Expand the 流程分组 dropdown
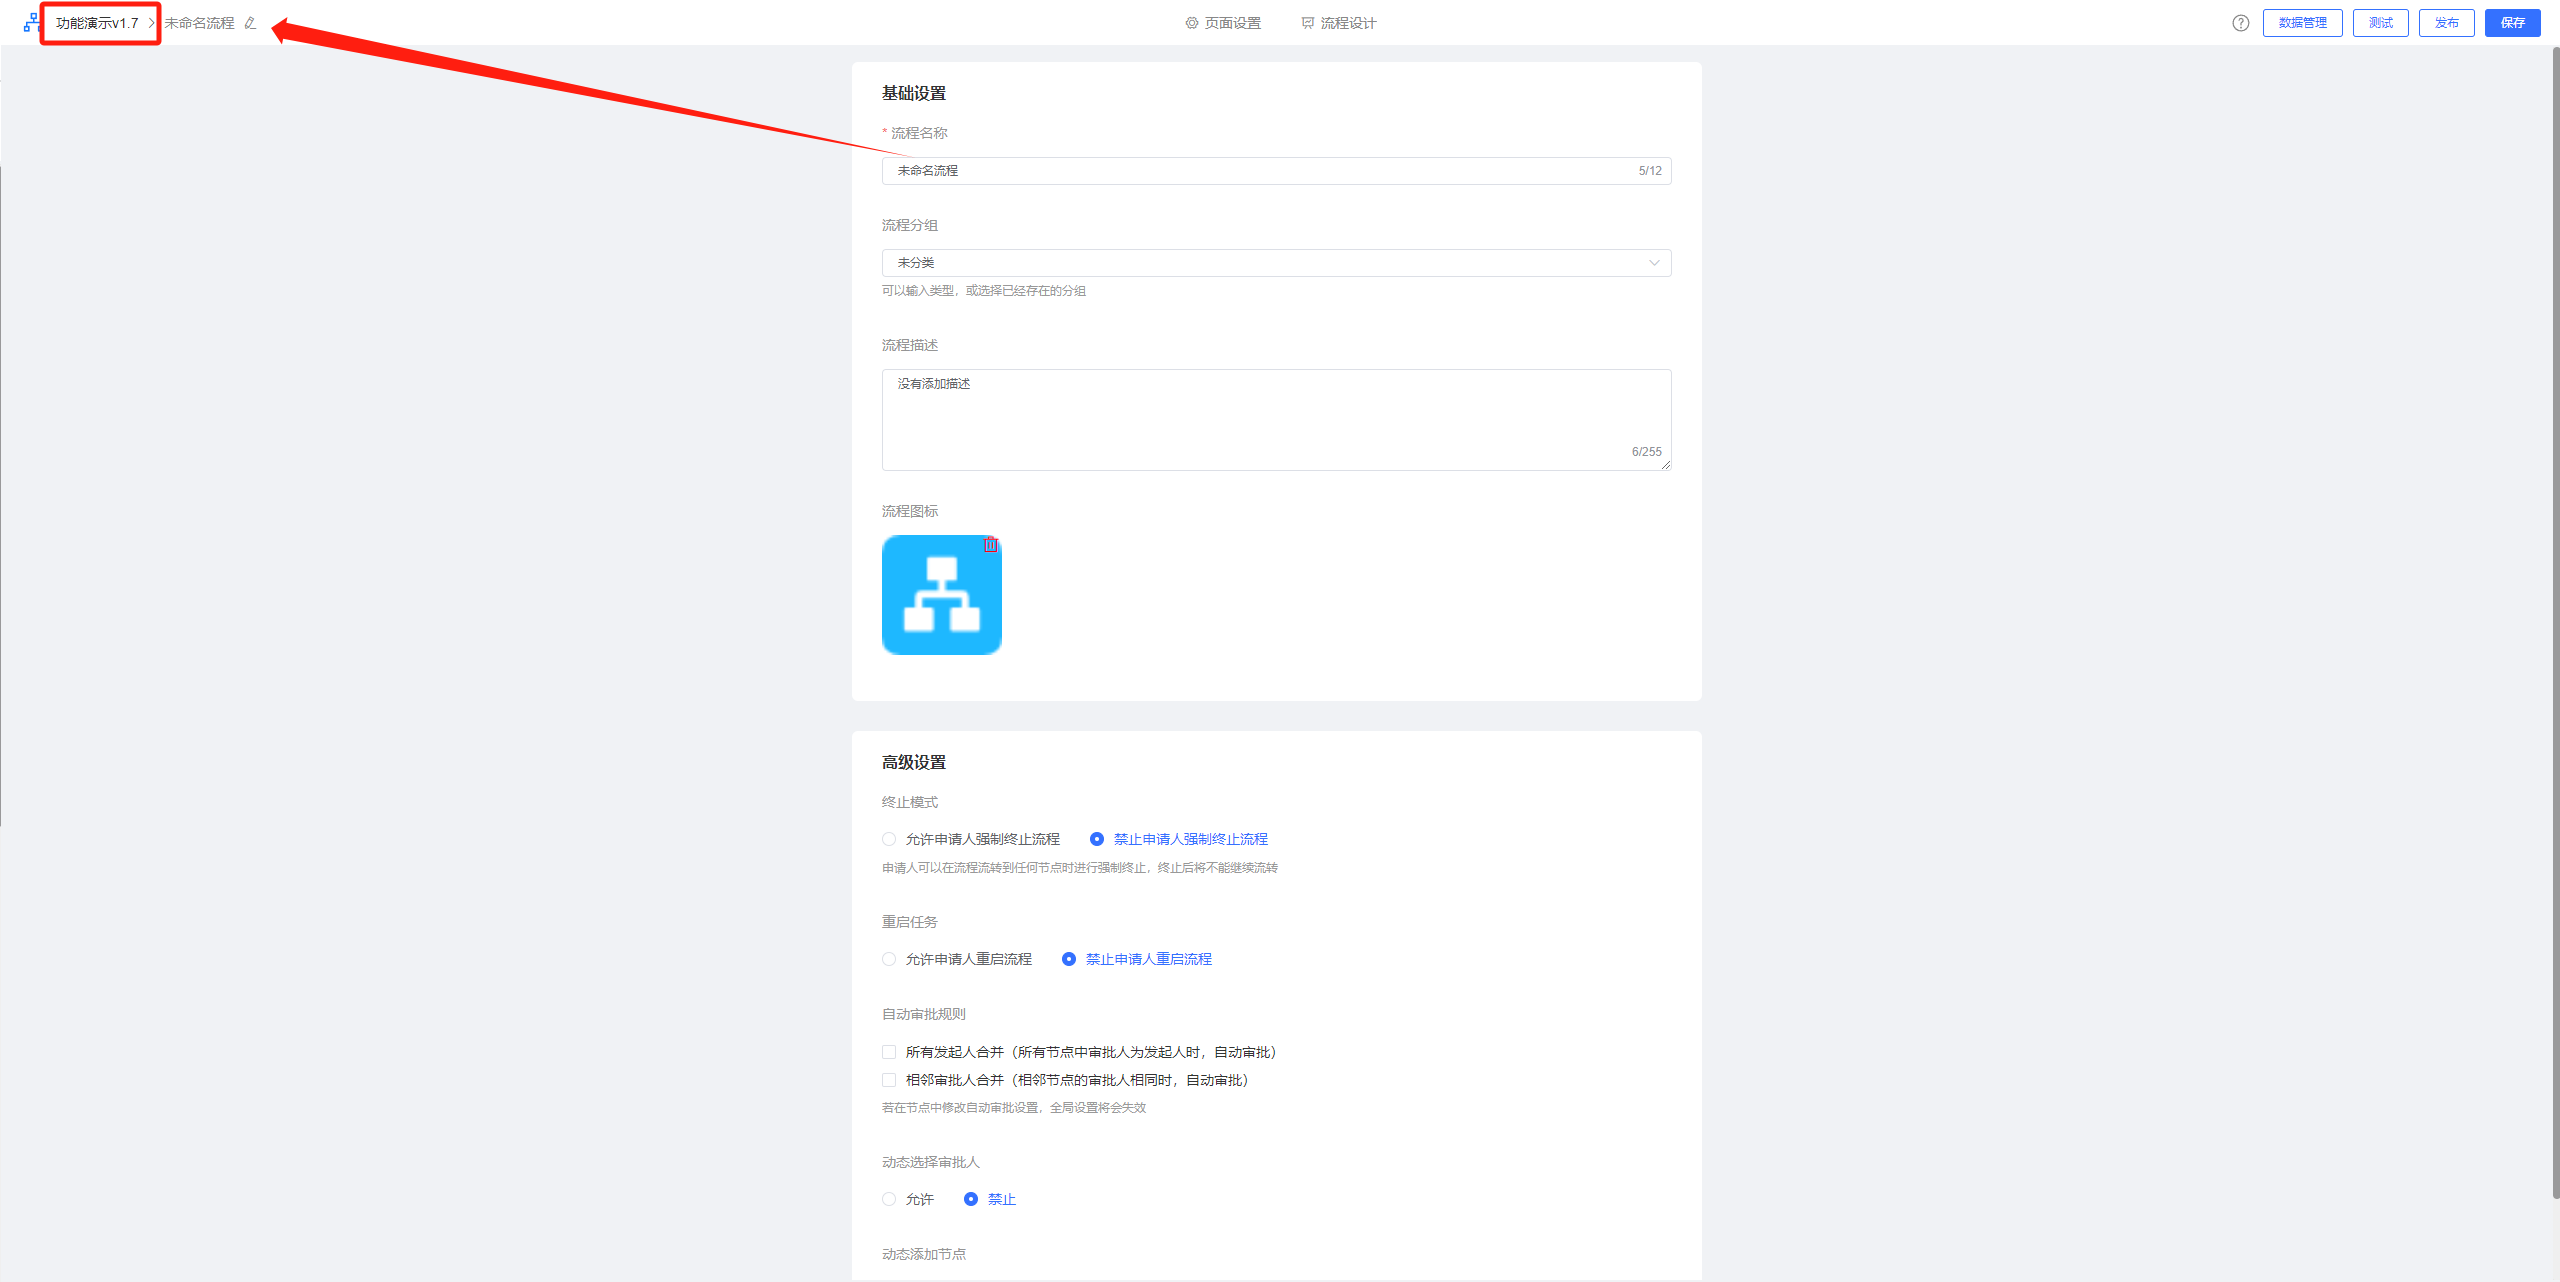Image resolution: width=2560 pixels, height=1282 pixels. coord(1276,263)
